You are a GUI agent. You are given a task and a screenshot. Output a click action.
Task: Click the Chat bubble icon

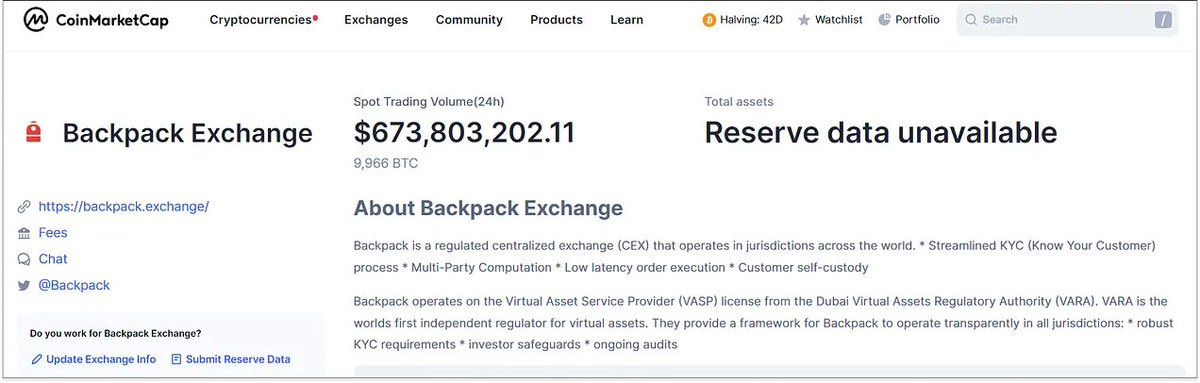point(24,259)
